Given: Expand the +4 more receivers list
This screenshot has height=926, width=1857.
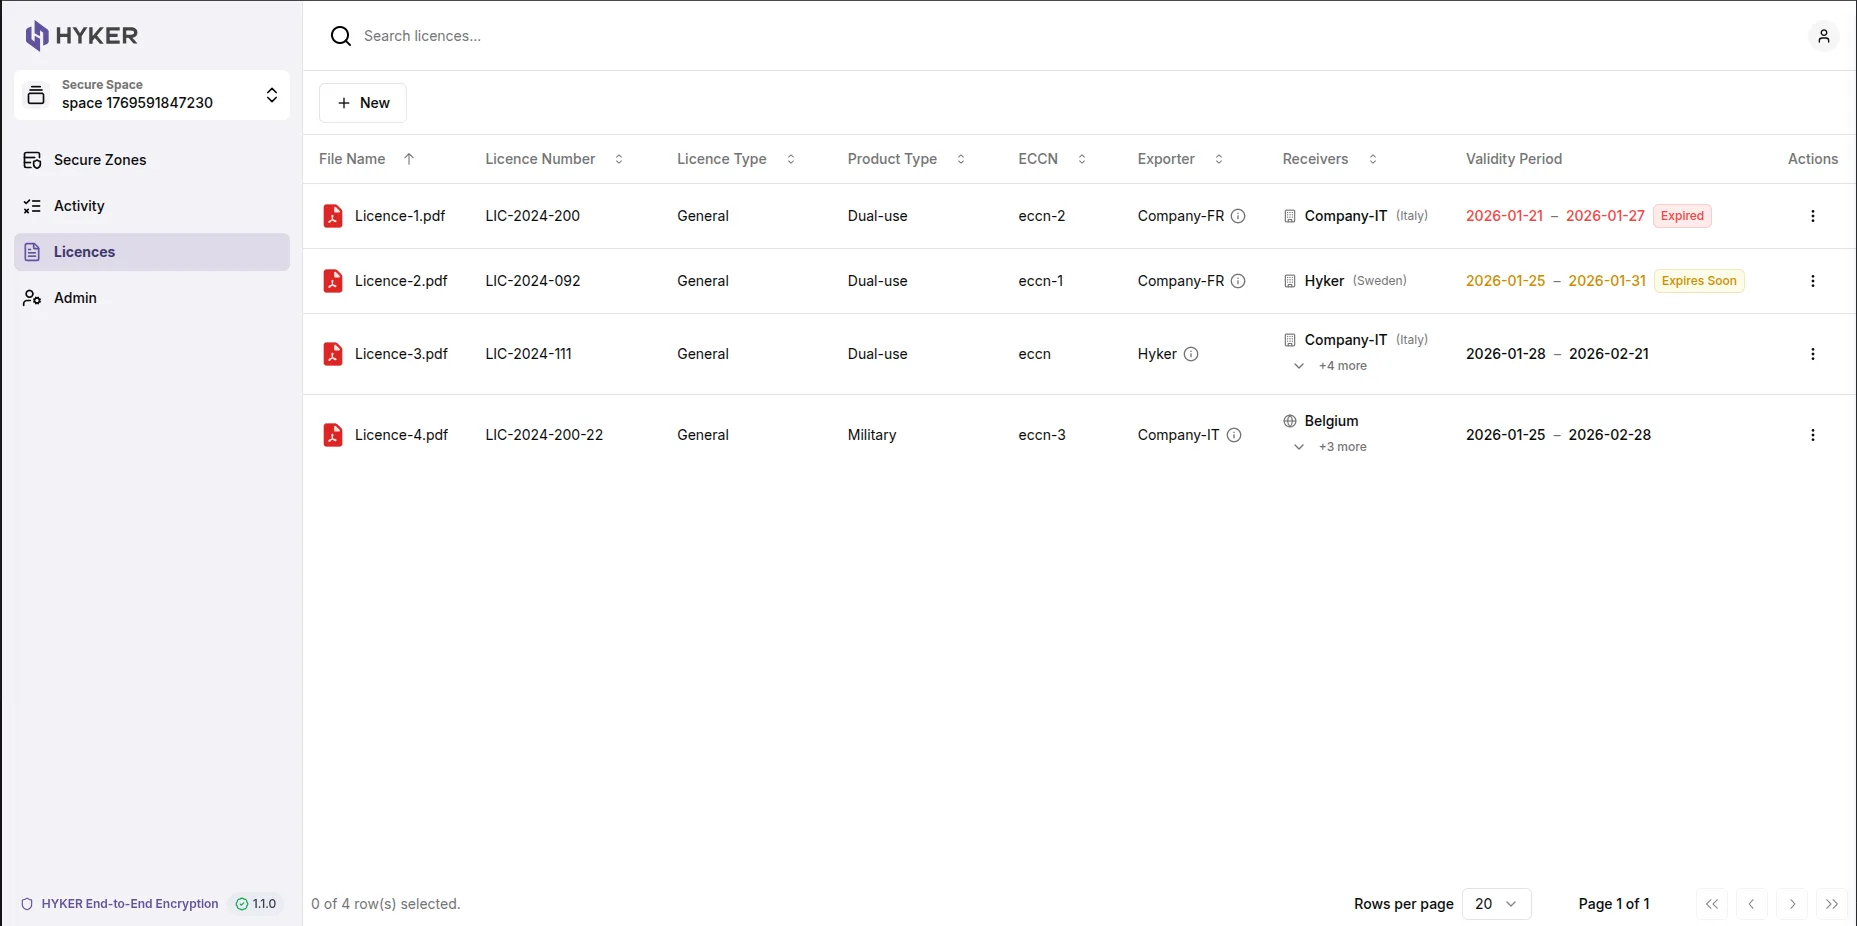Looking at the screenshot, I should (x=1331, y=366).
